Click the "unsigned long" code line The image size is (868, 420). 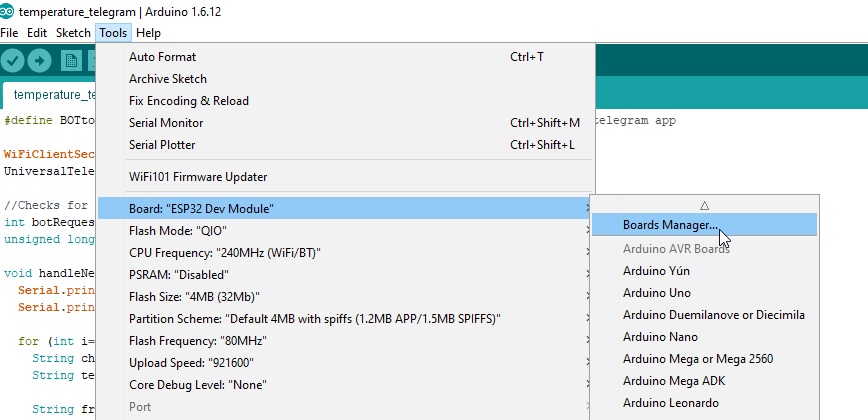pyautogui.click(x=50, y=240)
